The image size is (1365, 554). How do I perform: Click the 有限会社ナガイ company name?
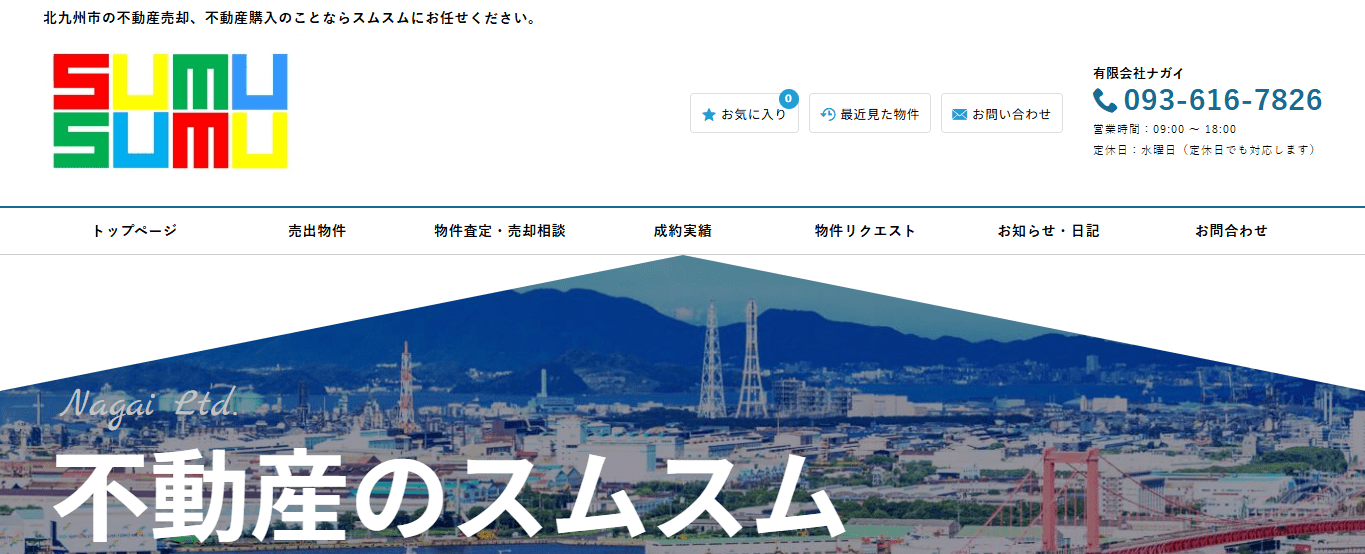[1138, 73]
